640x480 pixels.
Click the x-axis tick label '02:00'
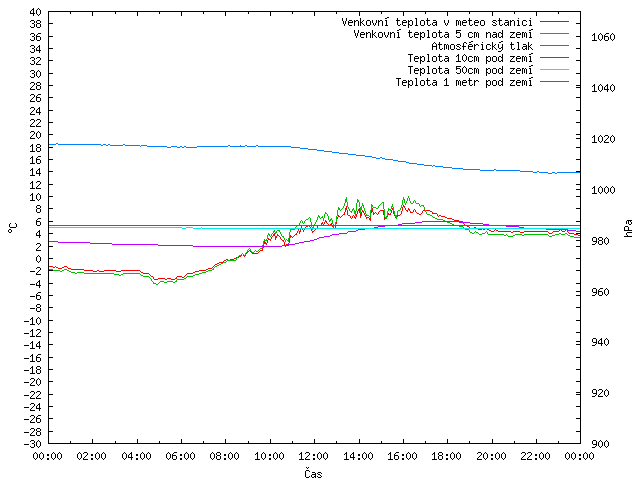pos(91,456)
